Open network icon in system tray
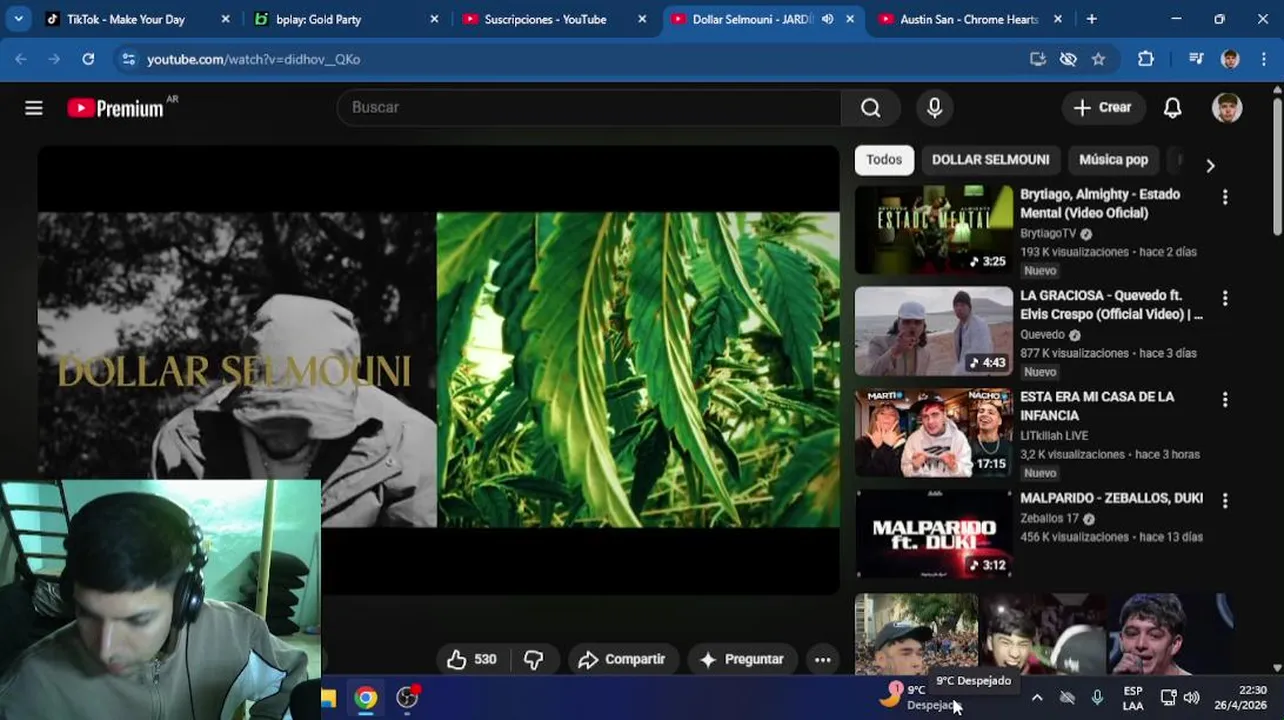 (x=1167, y=698)
